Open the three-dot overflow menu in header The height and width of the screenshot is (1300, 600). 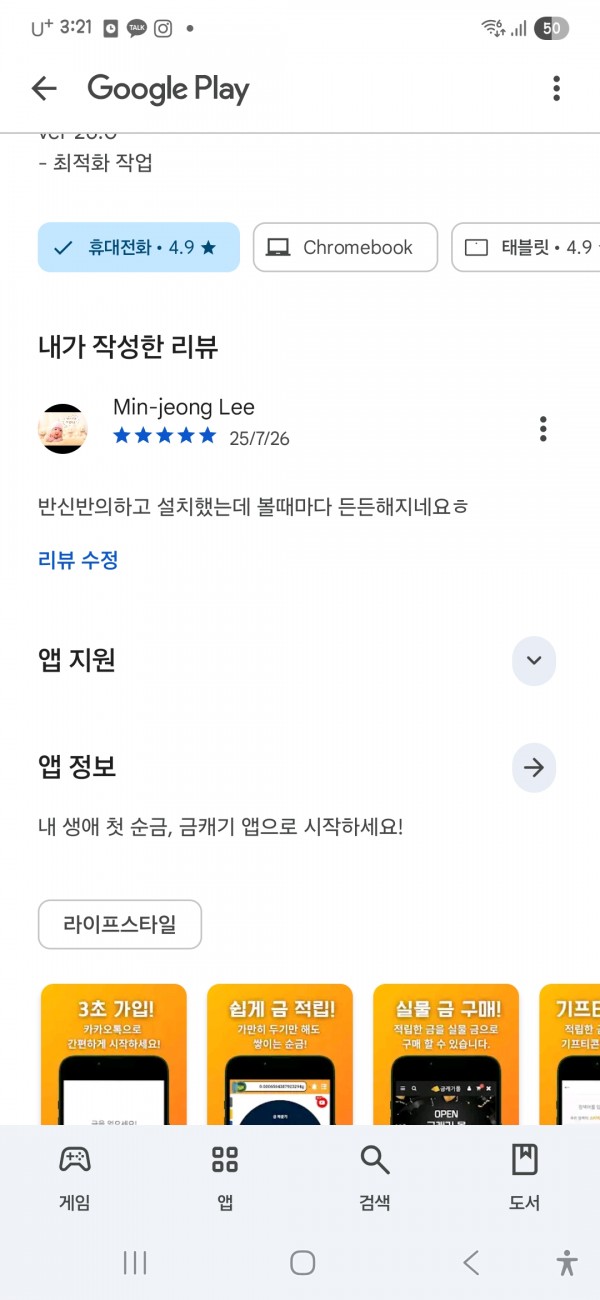click(x=556, y=88)
